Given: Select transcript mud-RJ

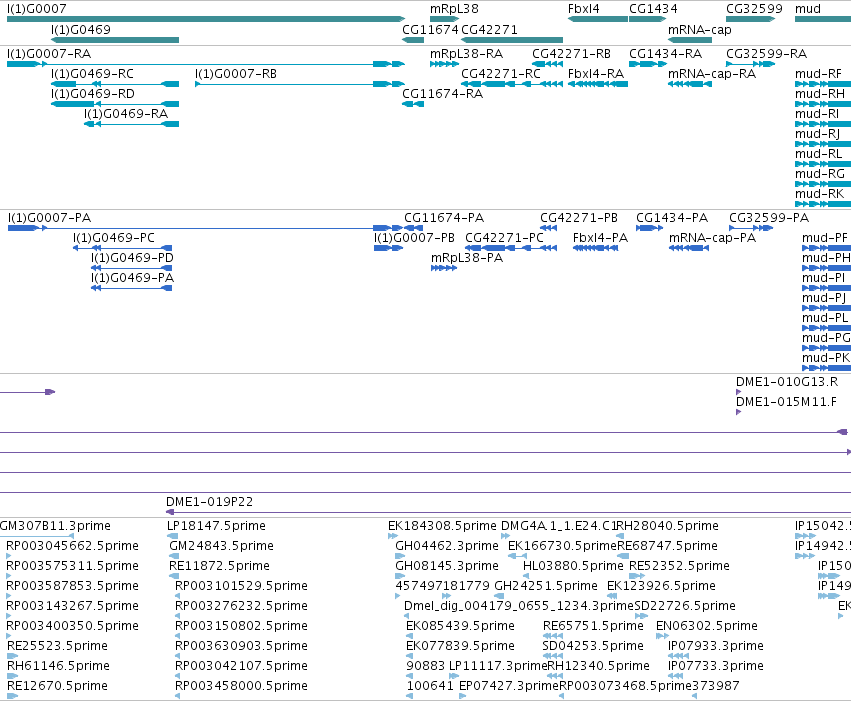Looking at the screenshot, I should pyautogui.click(x=823, y=144).
